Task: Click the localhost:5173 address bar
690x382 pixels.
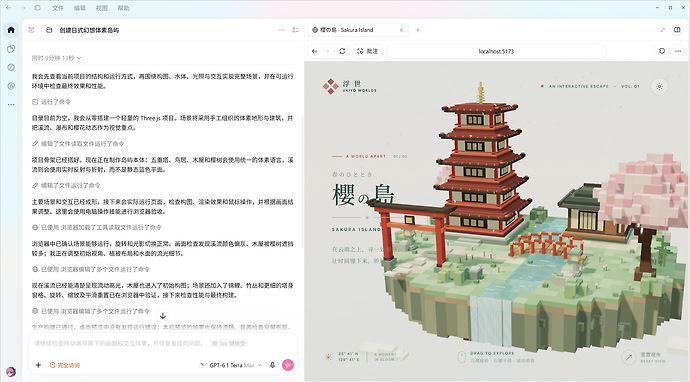Action: (496, 51)
